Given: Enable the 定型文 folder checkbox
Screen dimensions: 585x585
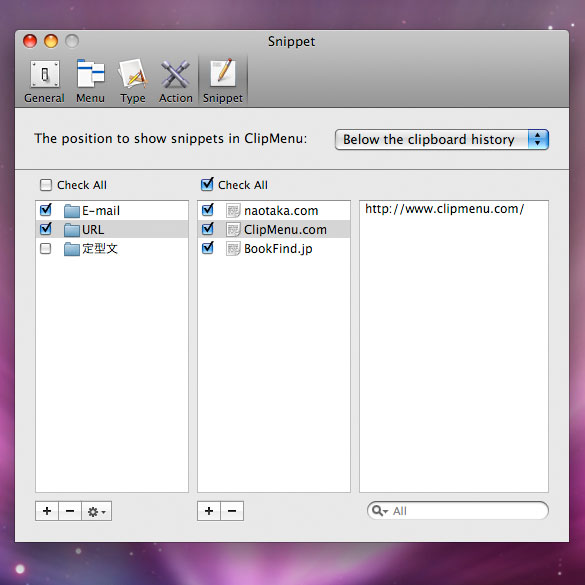Looking at the screenshot, I should tap(46, 248).
